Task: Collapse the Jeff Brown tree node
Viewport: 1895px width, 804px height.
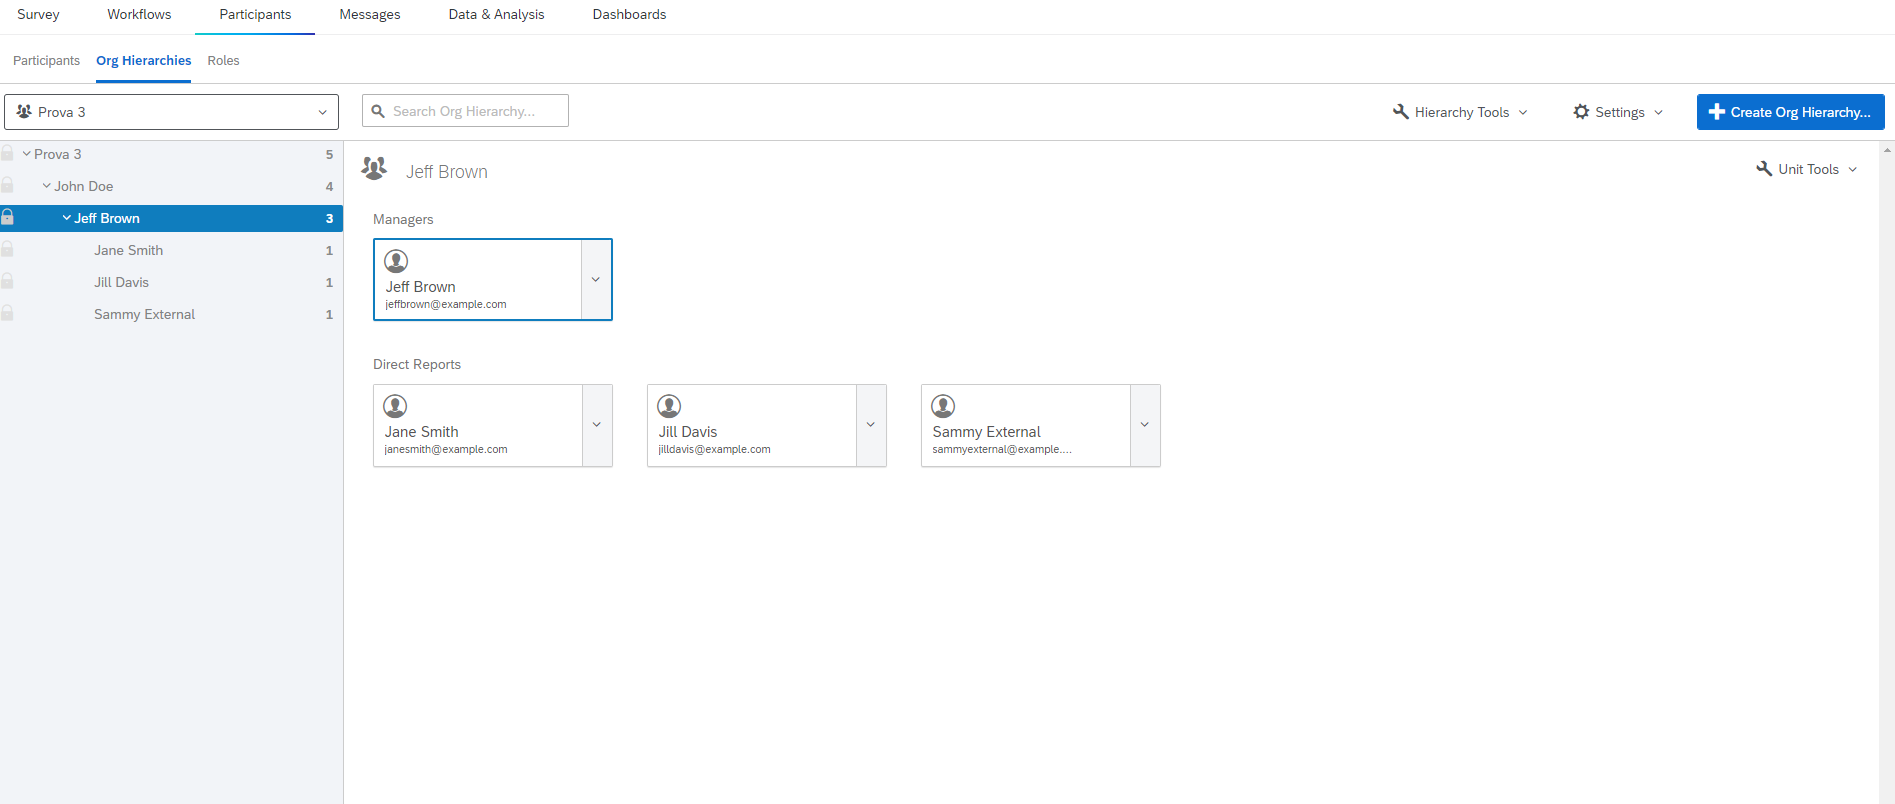Action: point(67,218)
